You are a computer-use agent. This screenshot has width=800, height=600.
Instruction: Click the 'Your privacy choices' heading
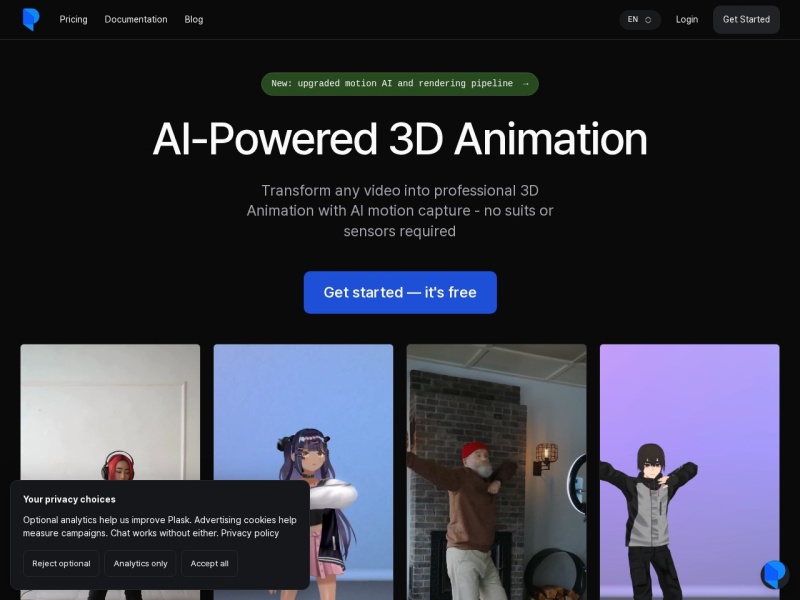(69, 499)
